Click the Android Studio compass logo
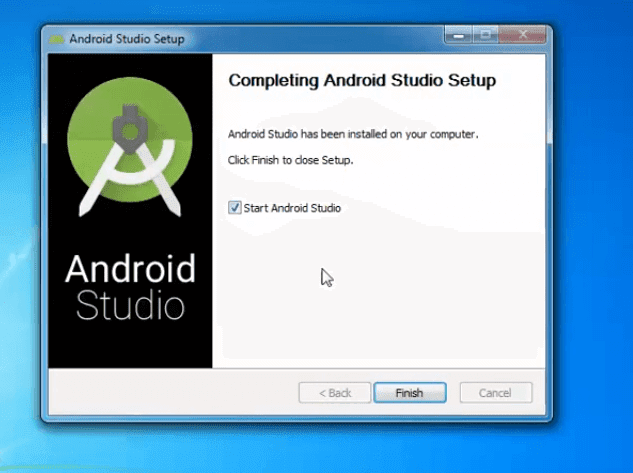This screenshot has width=633, height=473. (x=130, y=147)
